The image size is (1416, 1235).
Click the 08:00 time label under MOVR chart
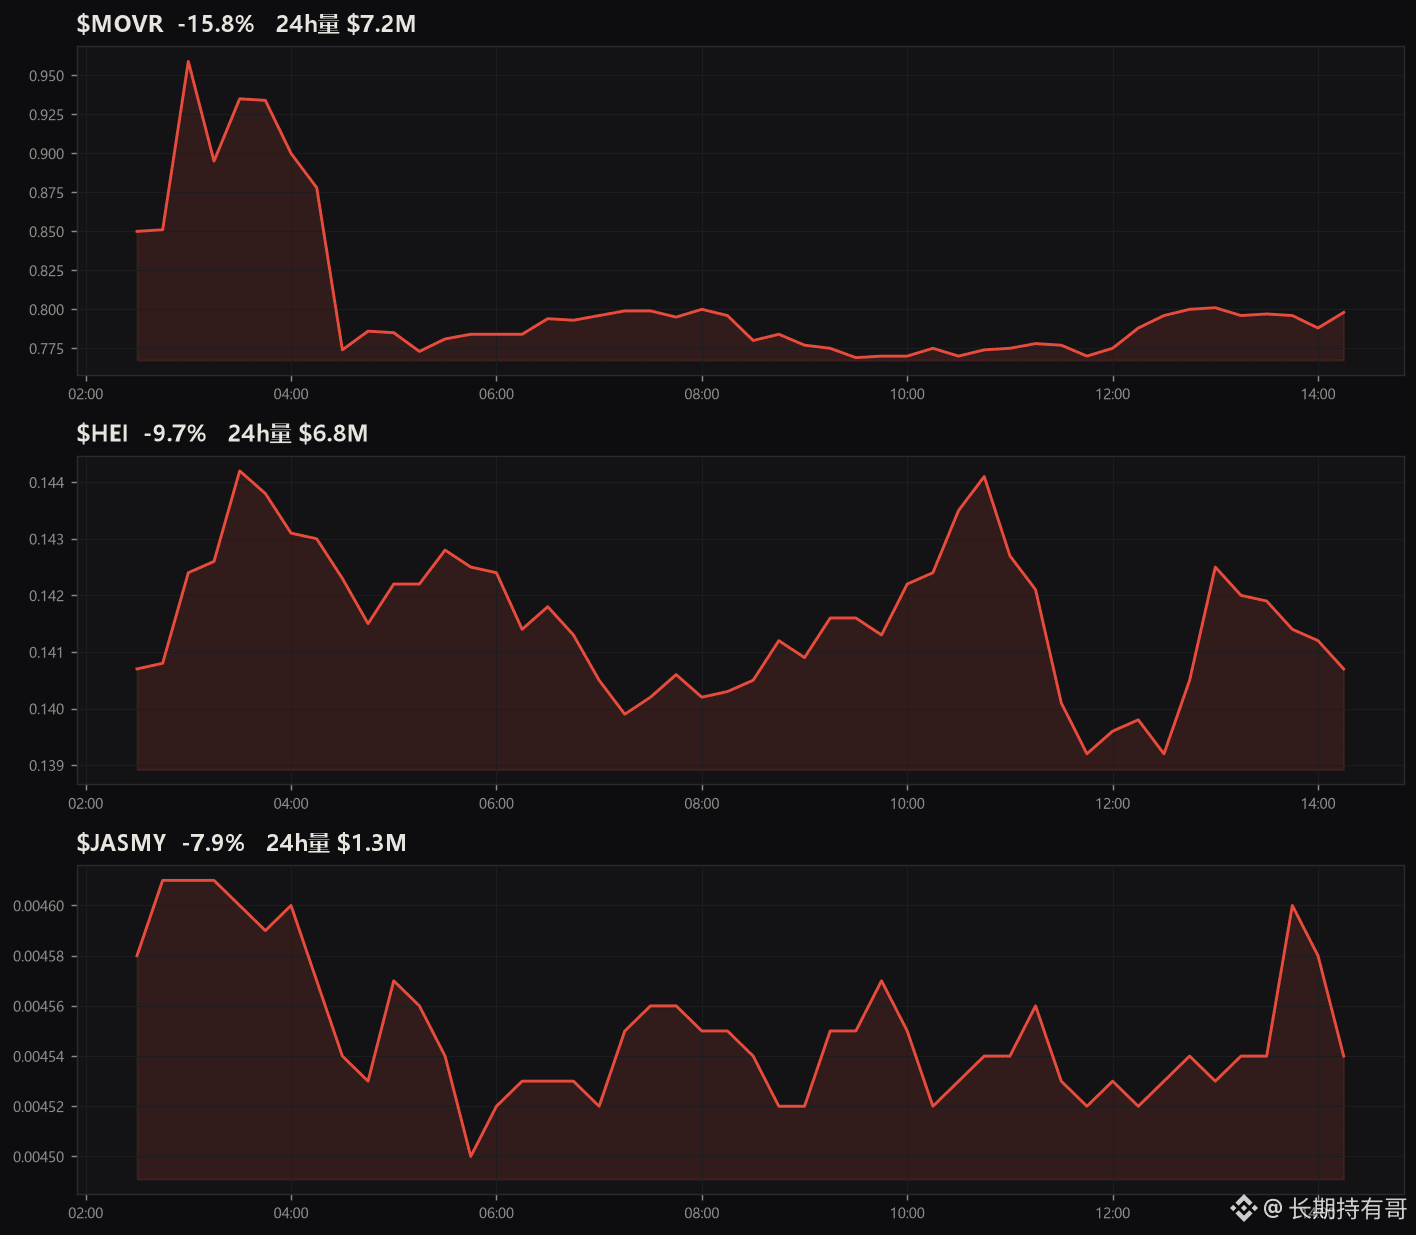click(702, 394)
